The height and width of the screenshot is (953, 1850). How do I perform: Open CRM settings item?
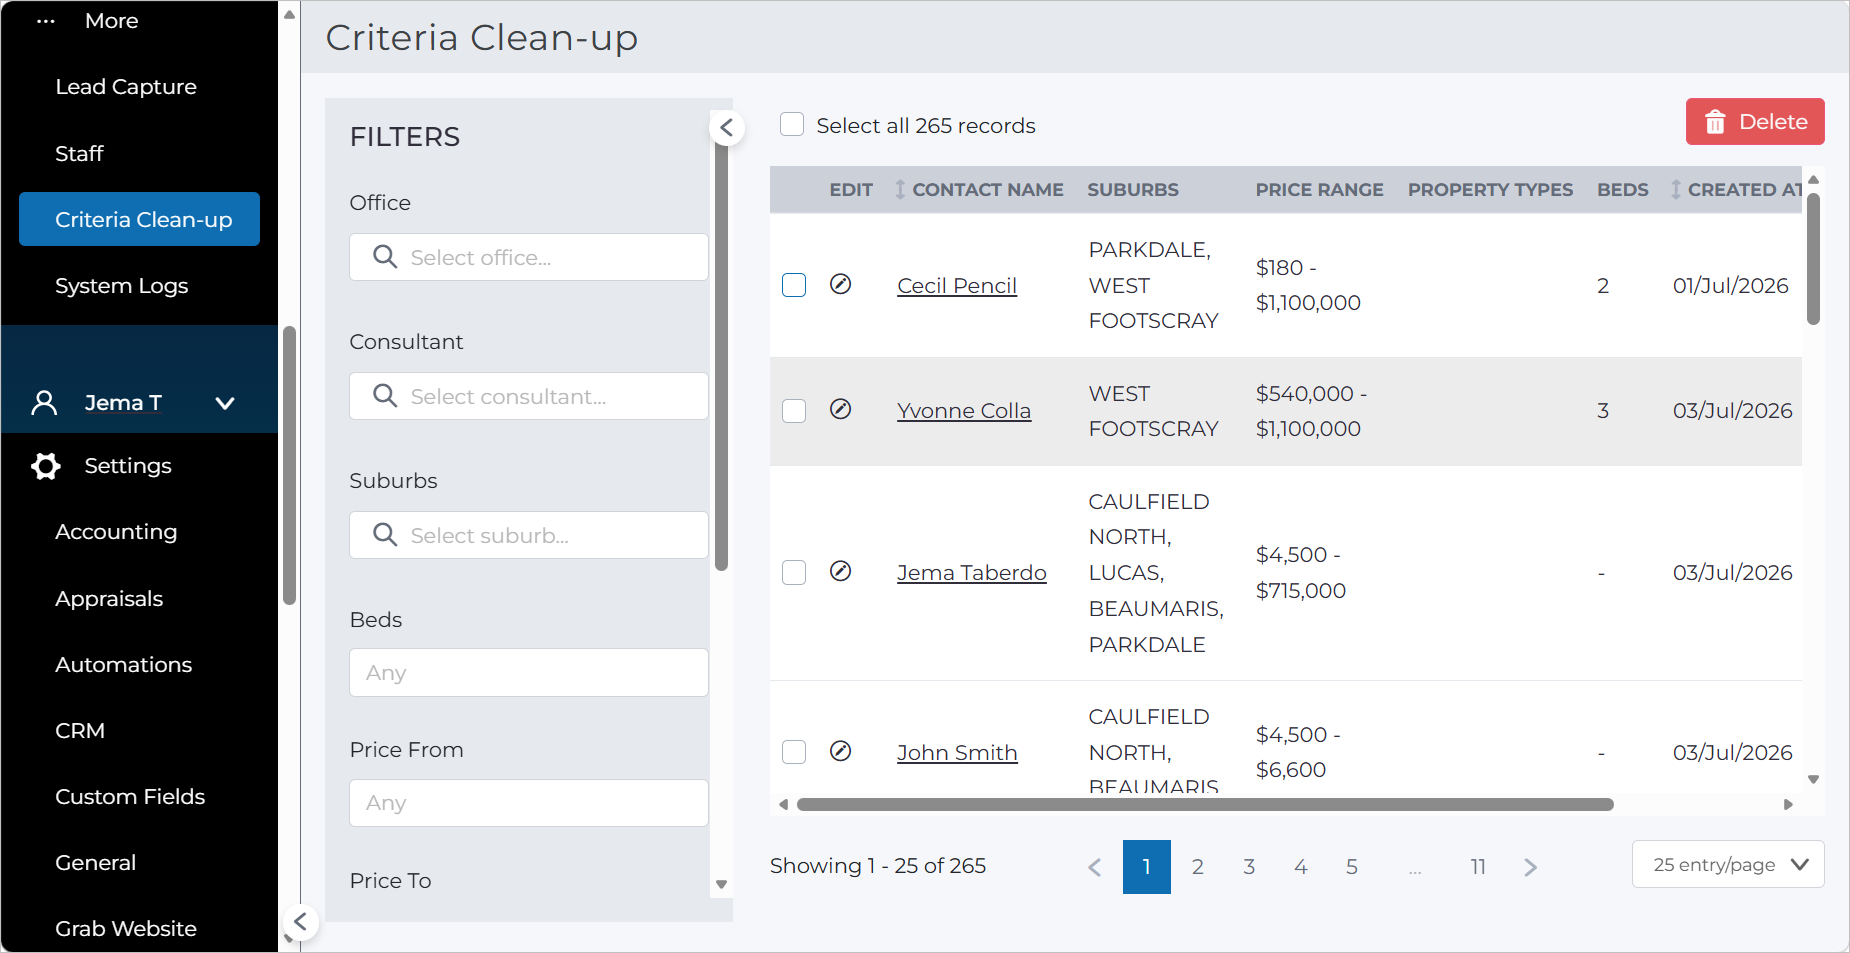pyautogui.click(x=80, y=731)
